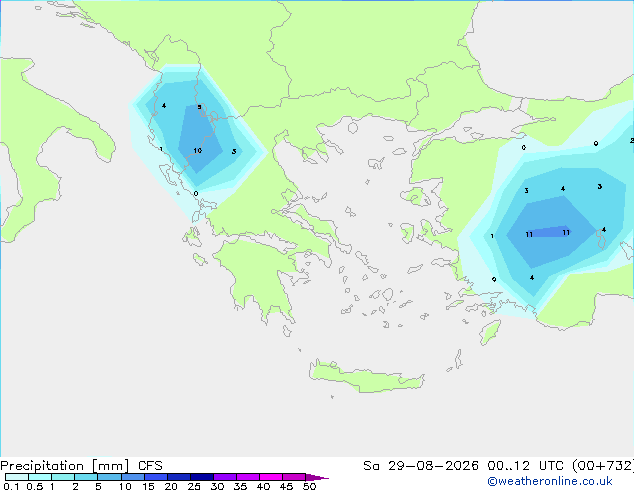Click the '(00+732)' forecast offset text
The height and width of the screenshot is (490, 634).
[x=603, y=466]
